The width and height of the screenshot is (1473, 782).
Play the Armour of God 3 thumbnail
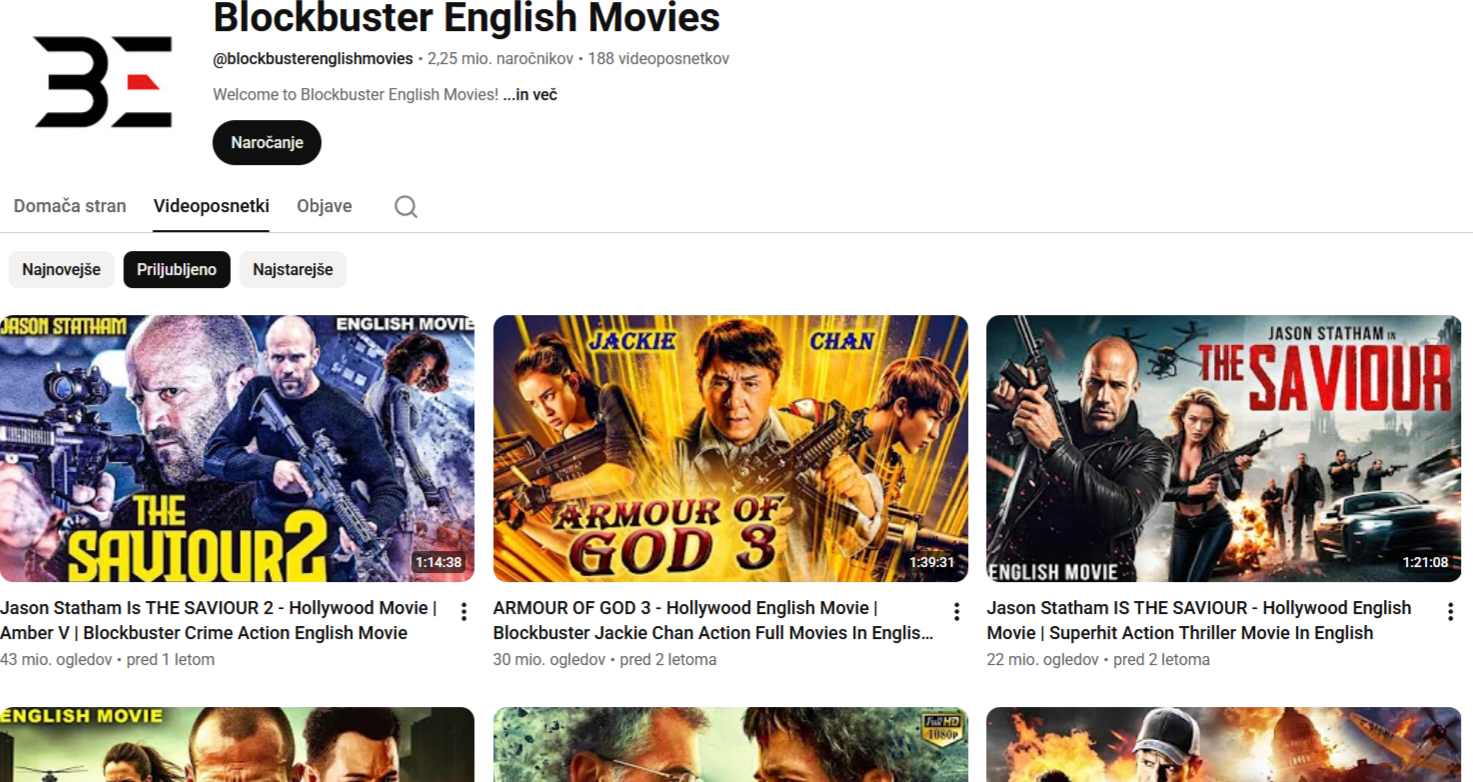731,449
